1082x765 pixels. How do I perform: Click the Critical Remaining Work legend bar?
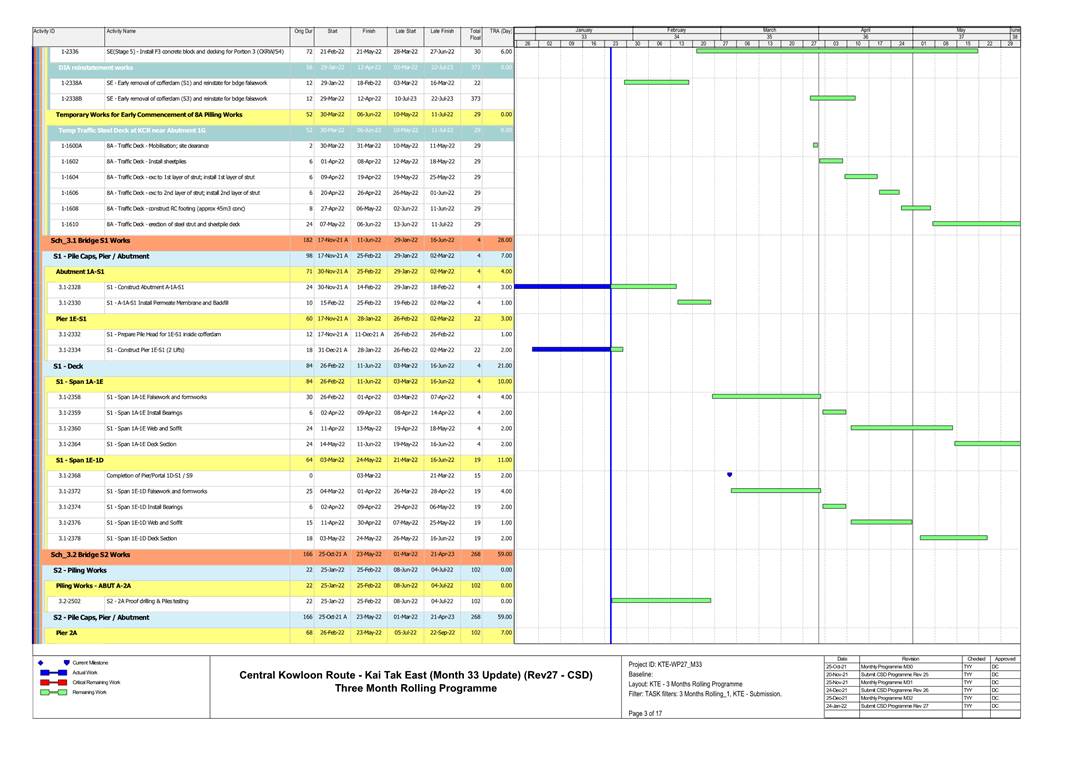point(53,682)
